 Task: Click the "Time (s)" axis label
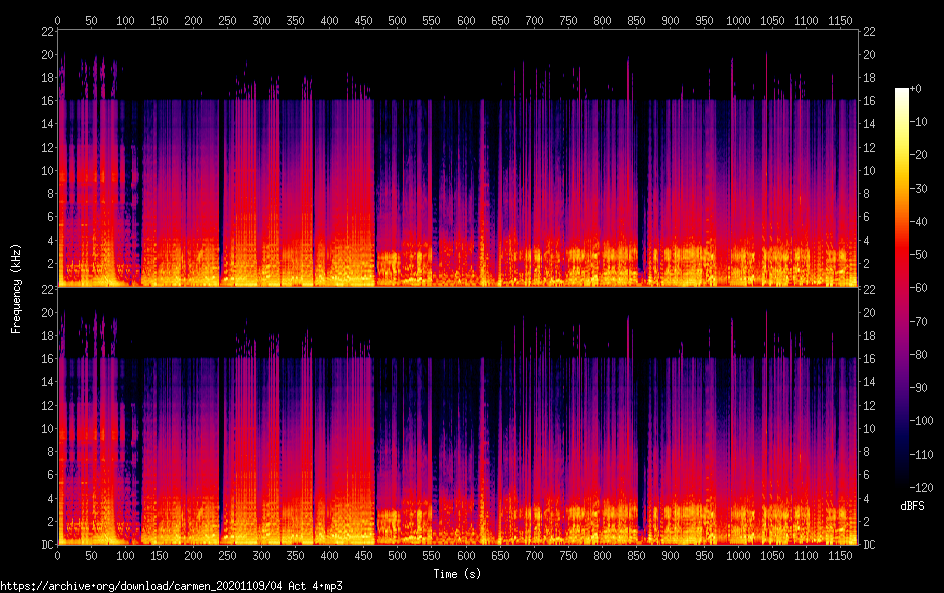[x=457, y=574]
